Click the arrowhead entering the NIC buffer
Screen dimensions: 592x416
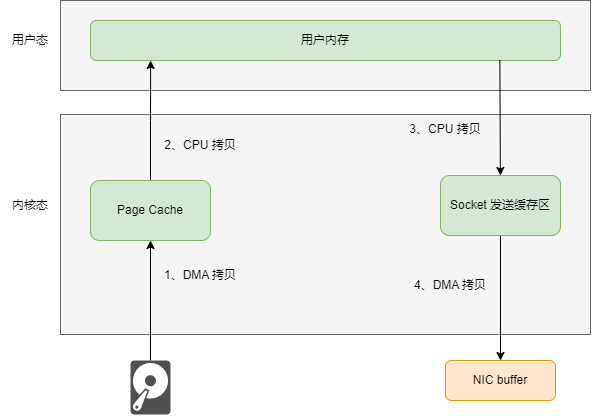[500, 356]
